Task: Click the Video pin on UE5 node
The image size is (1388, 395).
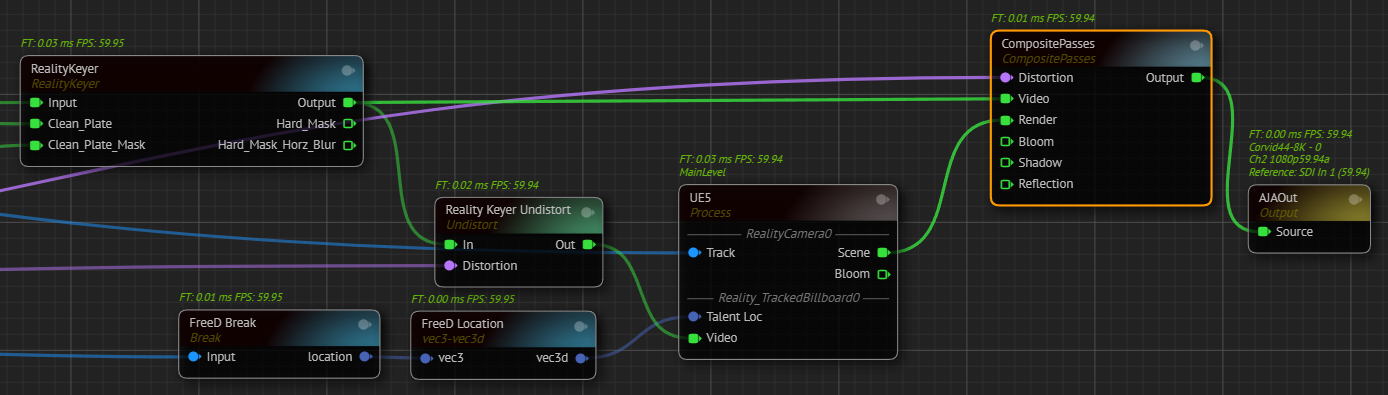Action: tap(694, 338)
